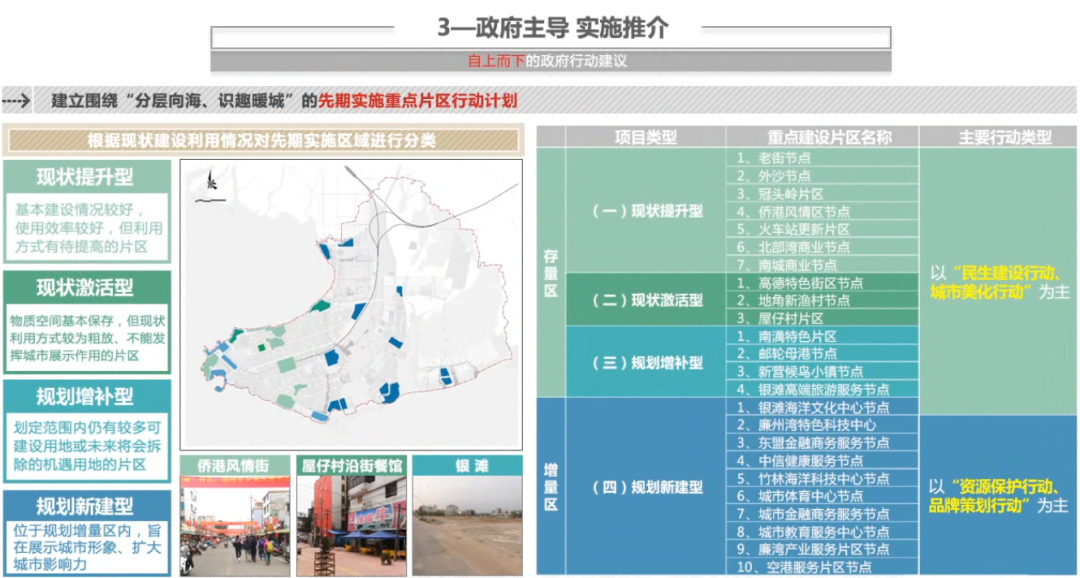Select the row 7、南城商业节点
The height and width of the screenshot is (578, 1080).
coord(822,265)
